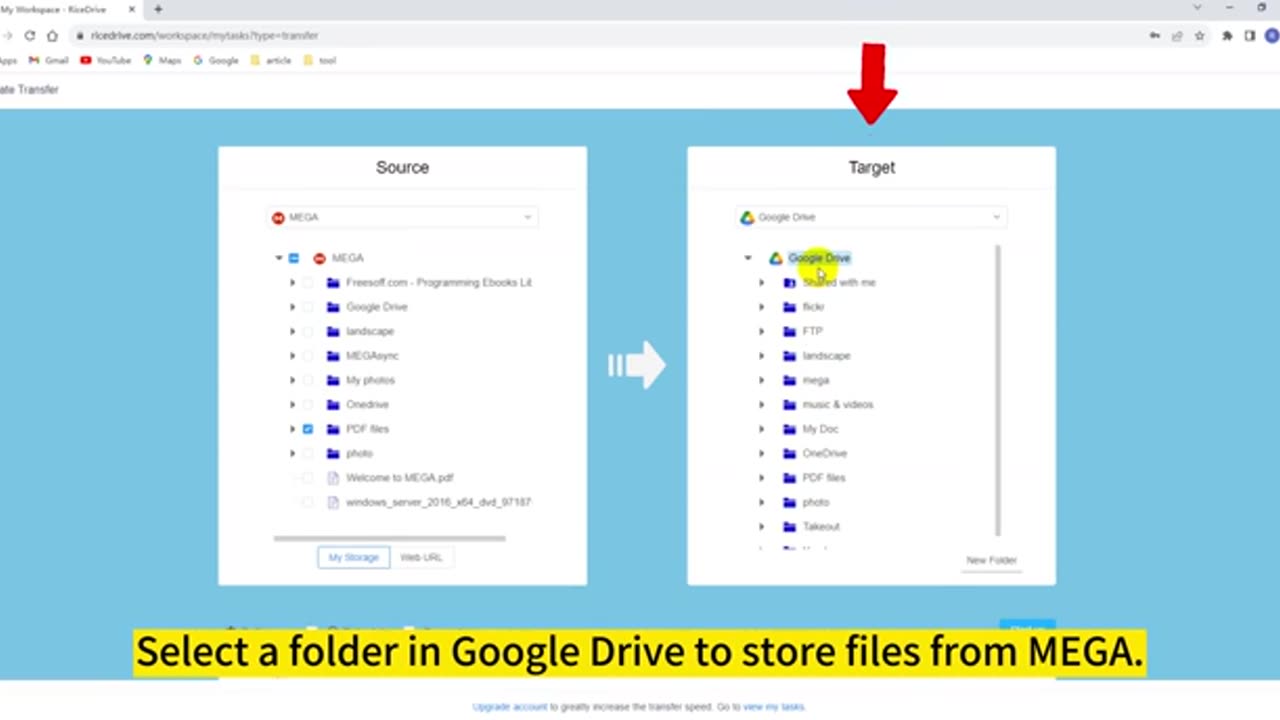The image size is (1280, 720).
Task: Check the My photos folder checkbox
Action: point(308,380)
